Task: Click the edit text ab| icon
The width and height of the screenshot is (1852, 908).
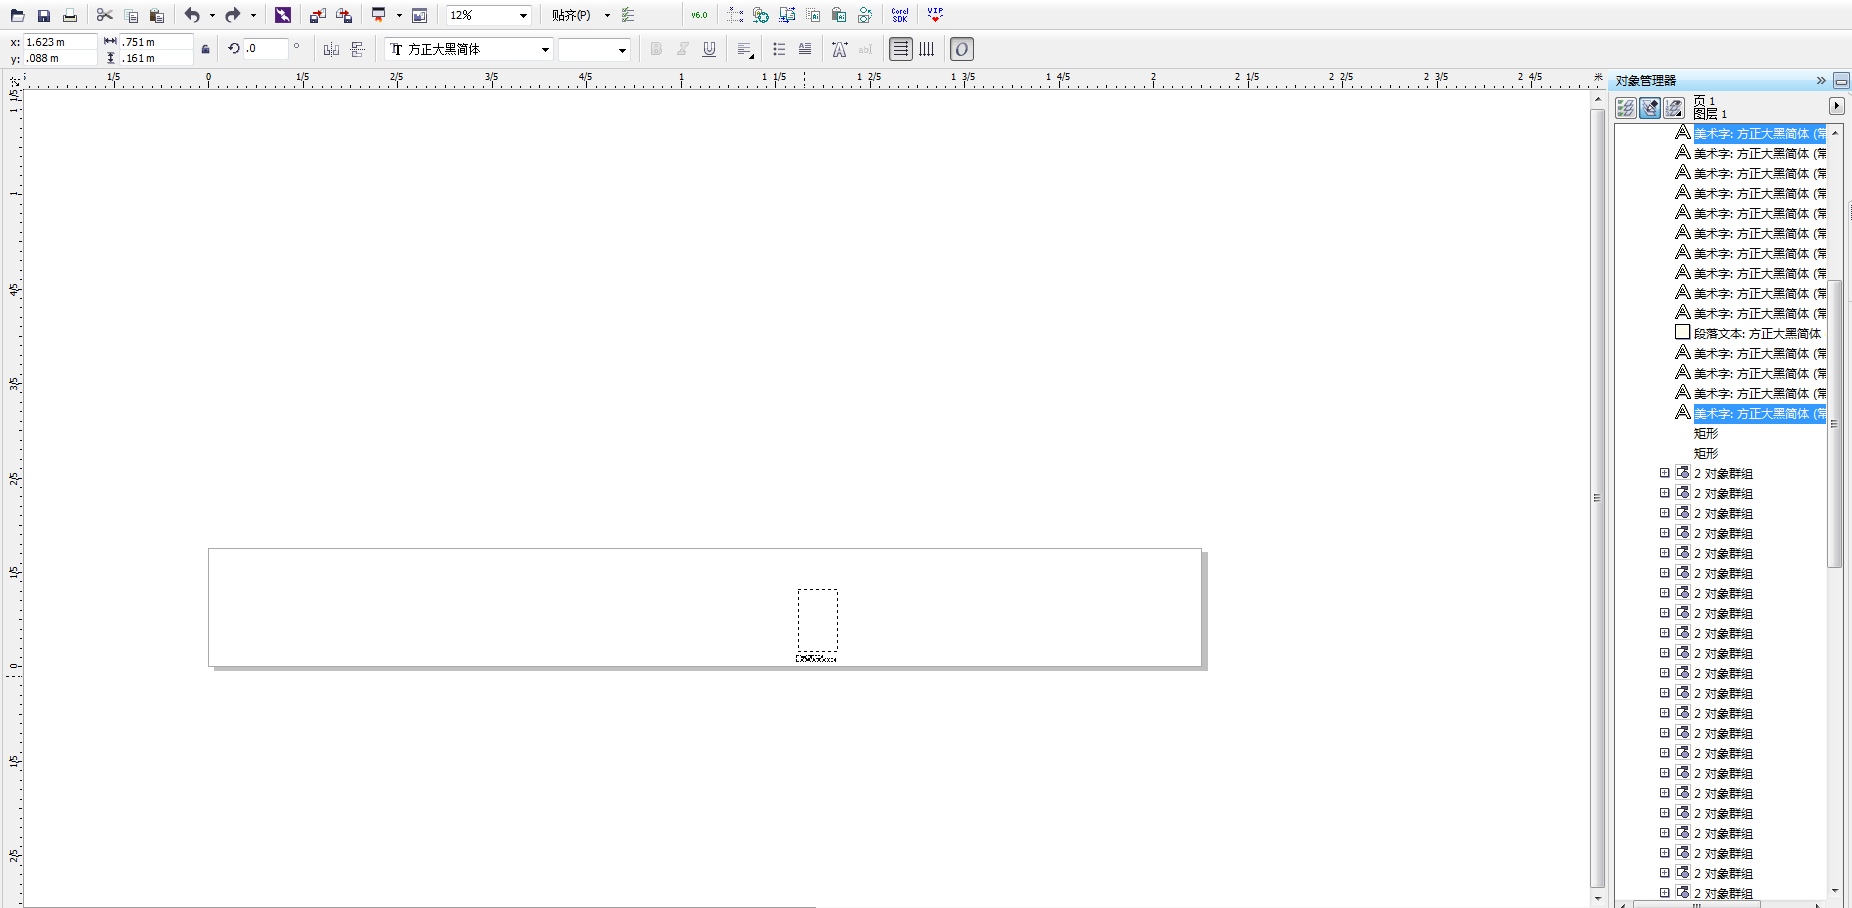Action: point(865,49)
